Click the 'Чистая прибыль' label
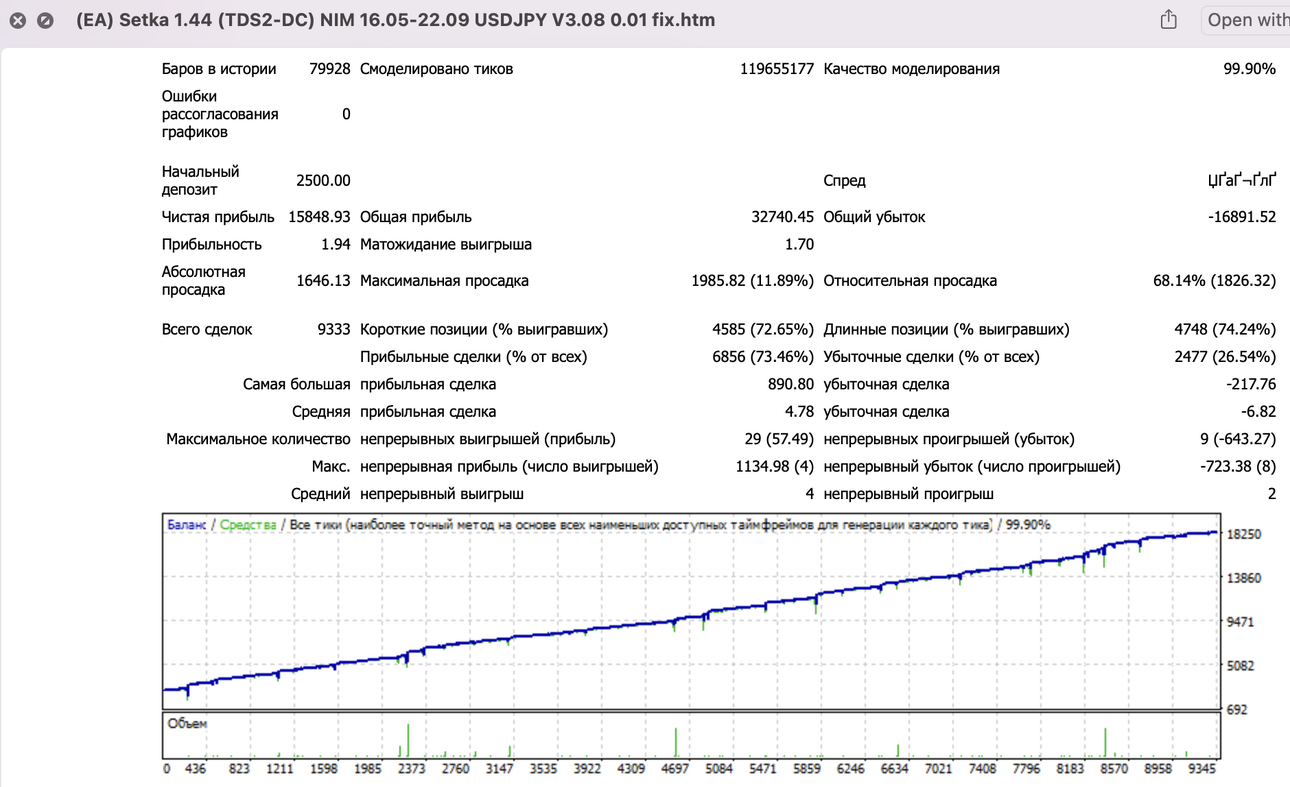Screen dimensions: 1290x787 pyautogui.click(x=218, y=217)
